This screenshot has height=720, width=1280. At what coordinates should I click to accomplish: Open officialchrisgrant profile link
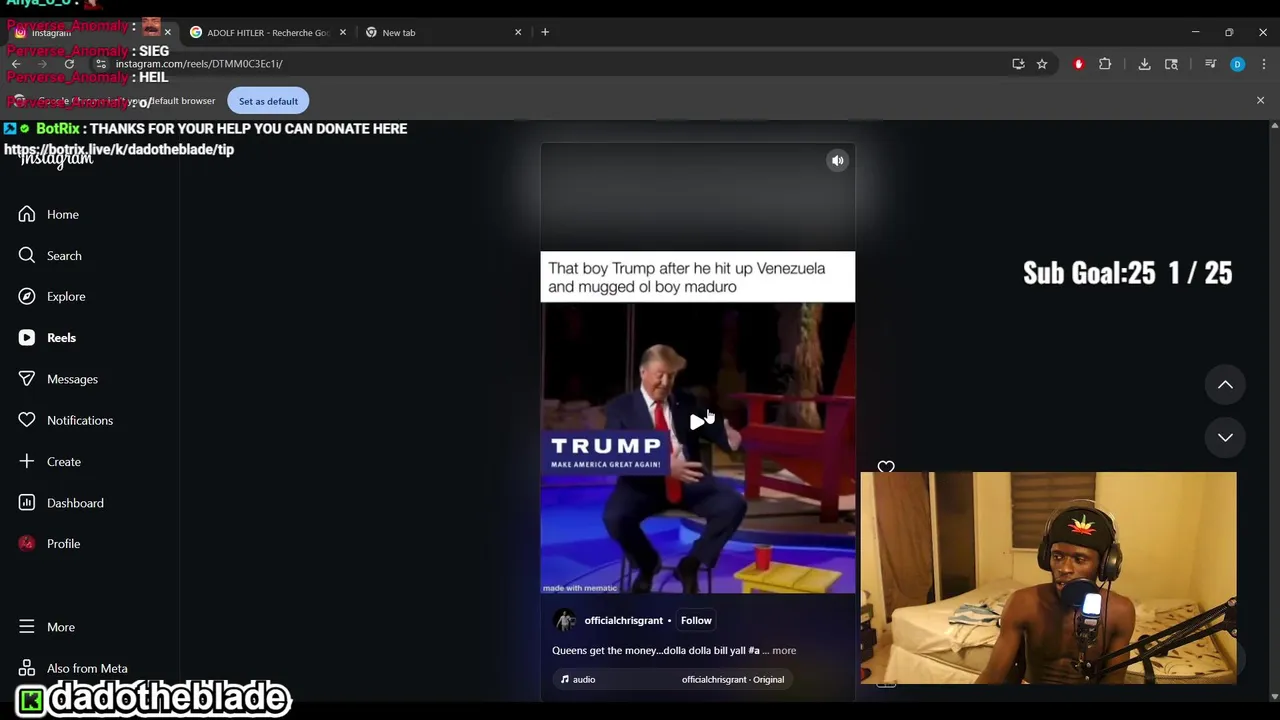(x=624, y=621)
